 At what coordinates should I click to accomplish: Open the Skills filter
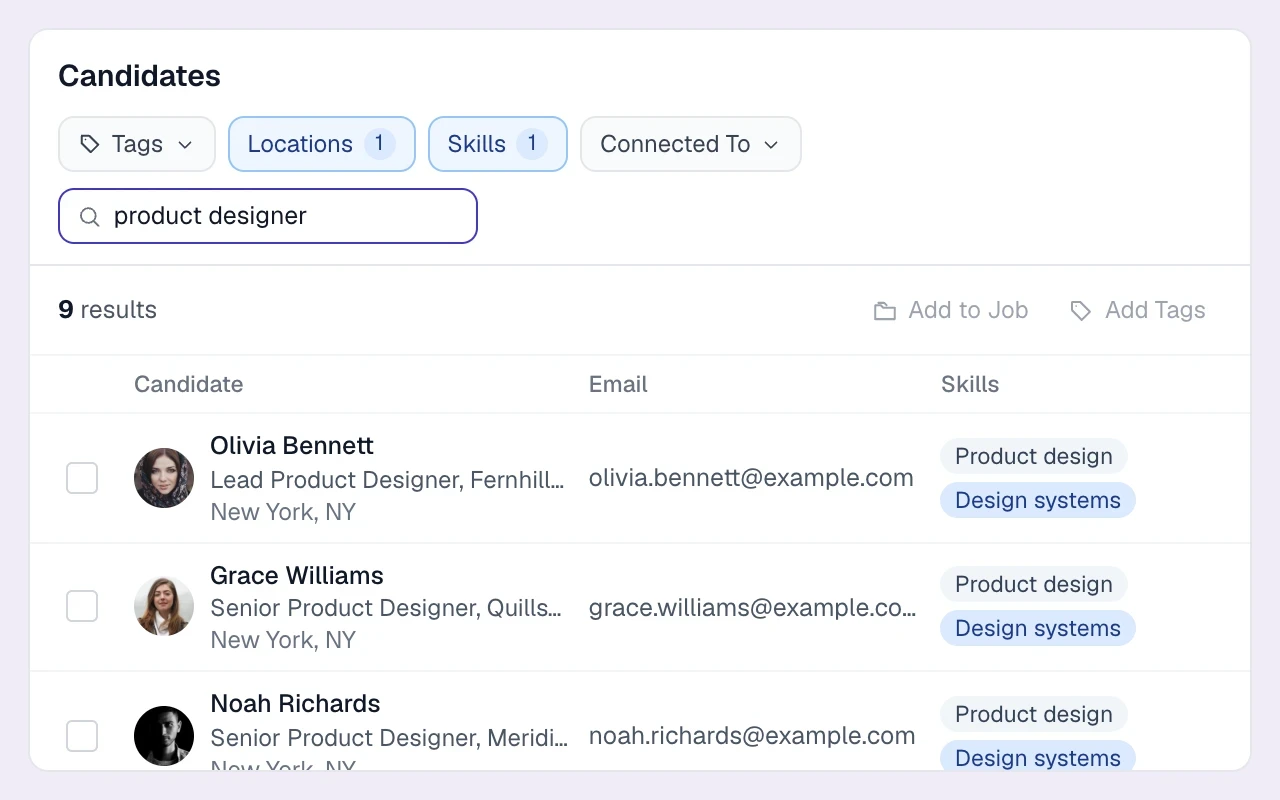pyautogui.click(x=498, y=144)
